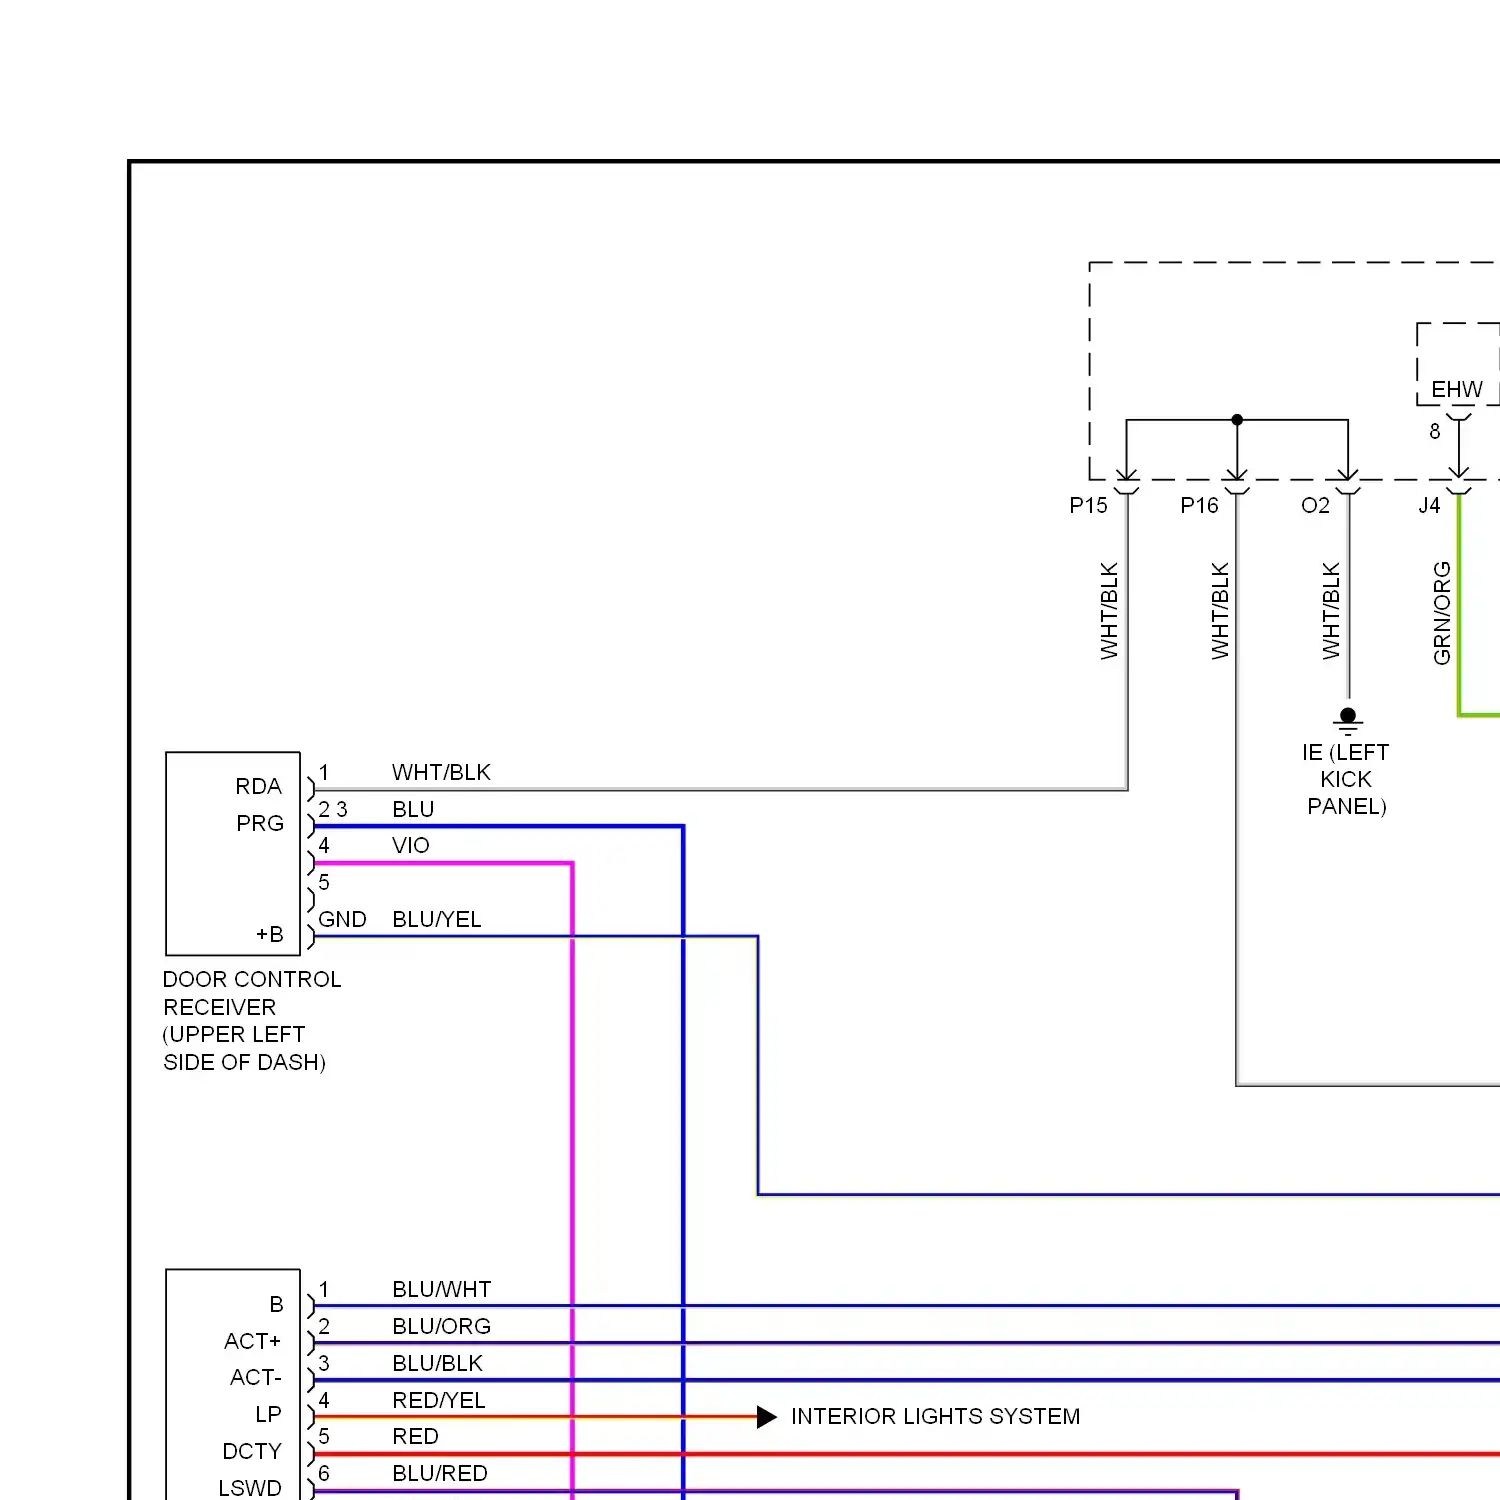The height and width of the screenshot is (1500, 1500).
Task: Select the ACT- terminal label
Action: pyautogui.click(x=256, y=1377)
